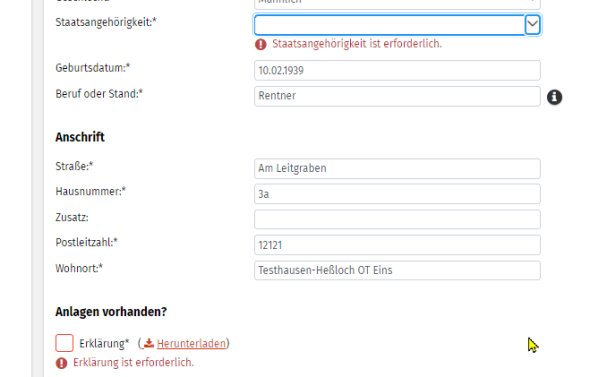The width and height of the screenshot is (590, 377).
Task: Focus the empty Staatsangehörigkeit combo field
Action: tap(389, 25)
